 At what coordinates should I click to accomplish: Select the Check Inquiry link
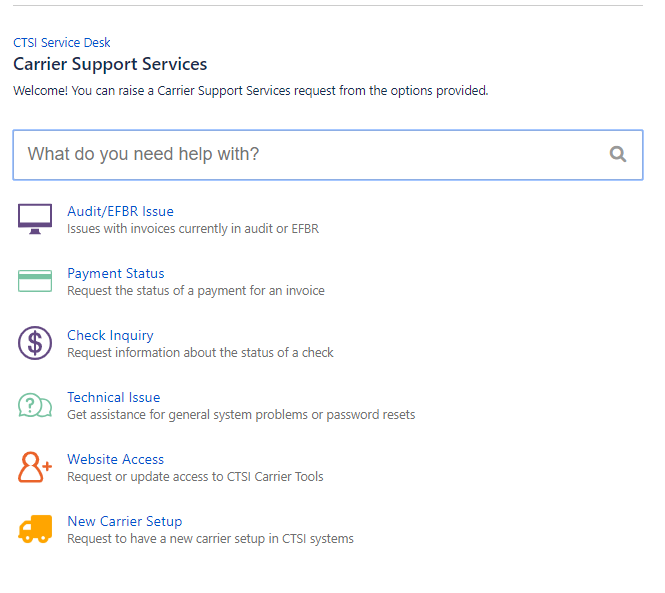[x=110, y=335]
